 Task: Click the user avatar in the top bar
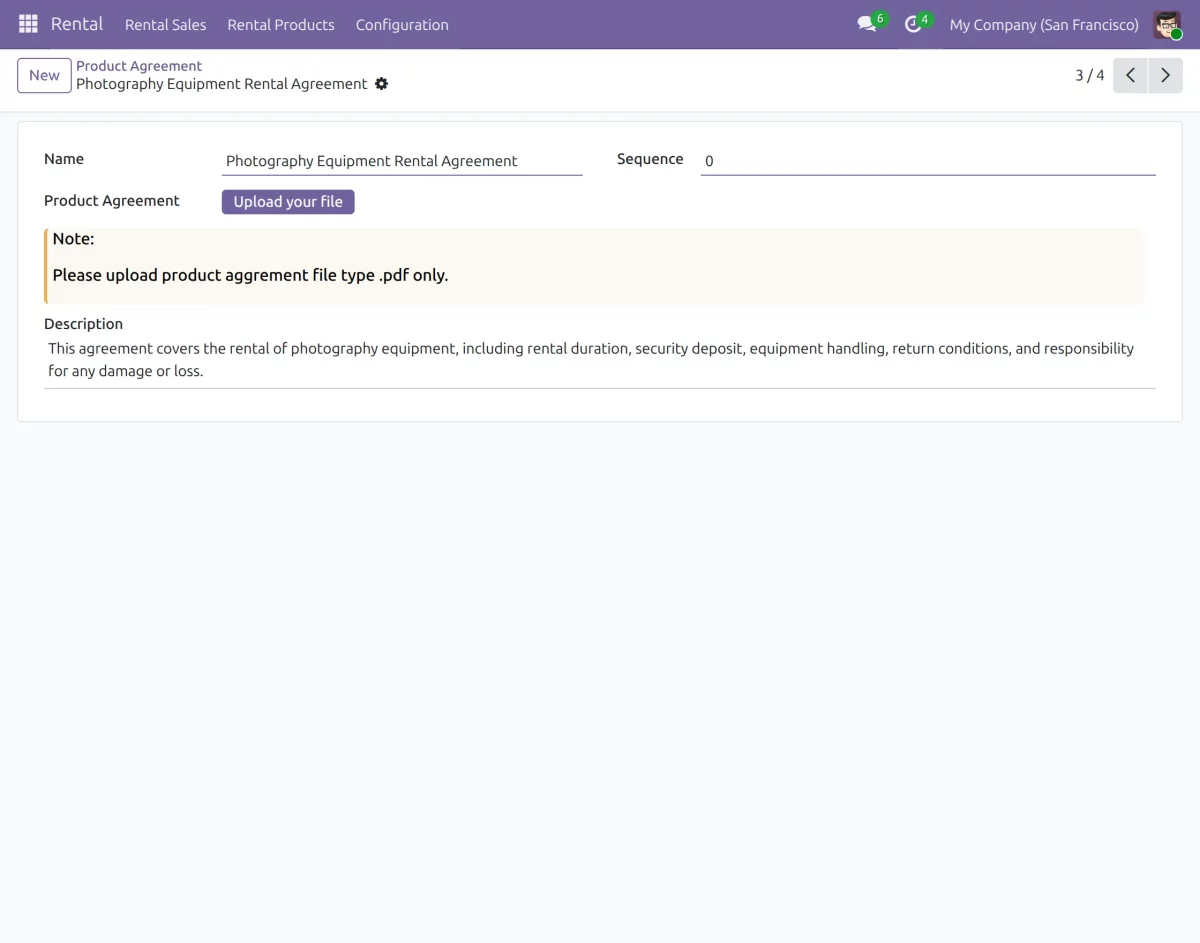[x=1167, y=24]
